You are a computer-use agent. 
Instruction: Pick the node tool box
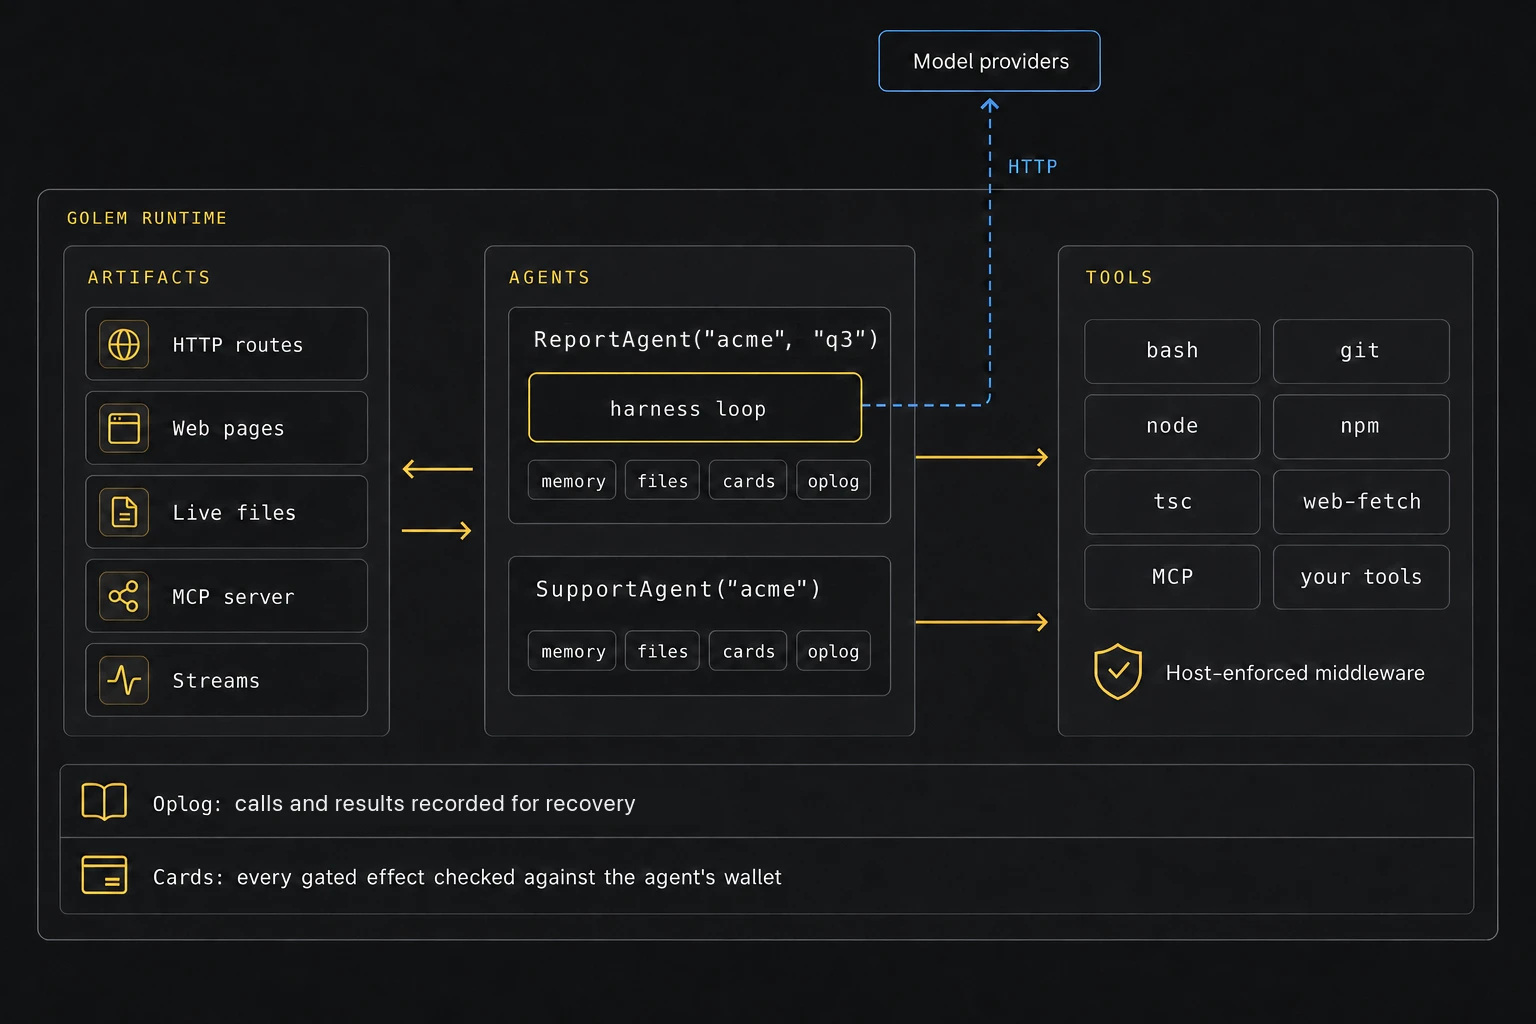click(x=1172, y=427)
